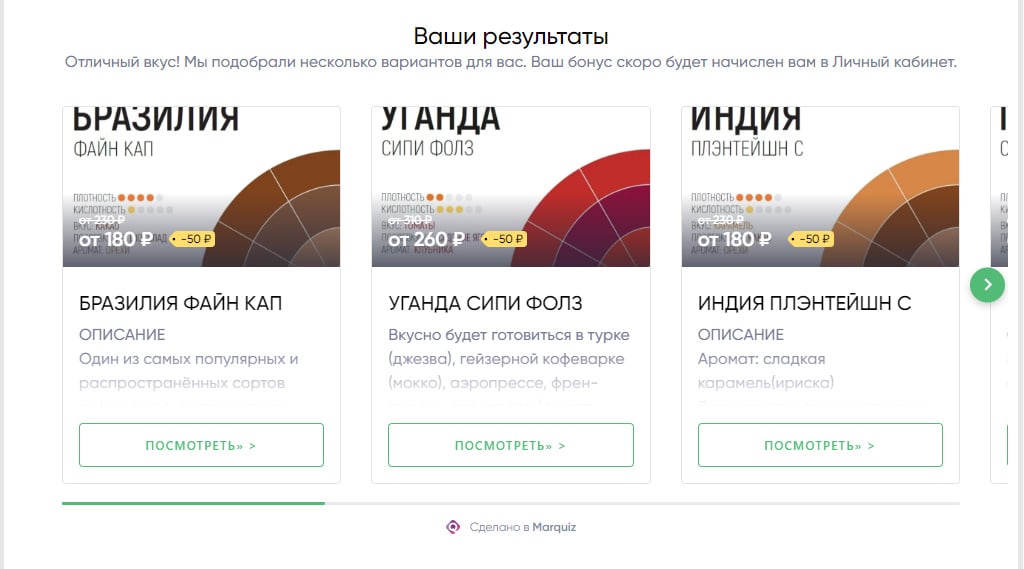
Task: Click the от 180 ₽ price on Бразилия
Action: tap(115, 239)
